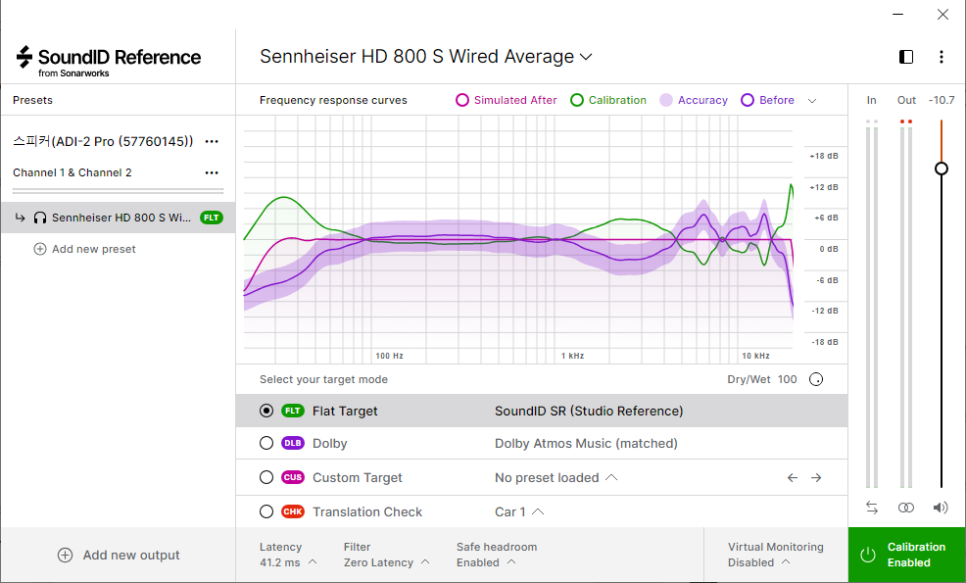Select the Translation Check radio button
The image size is (966, 583).
(x=266, y=512)
